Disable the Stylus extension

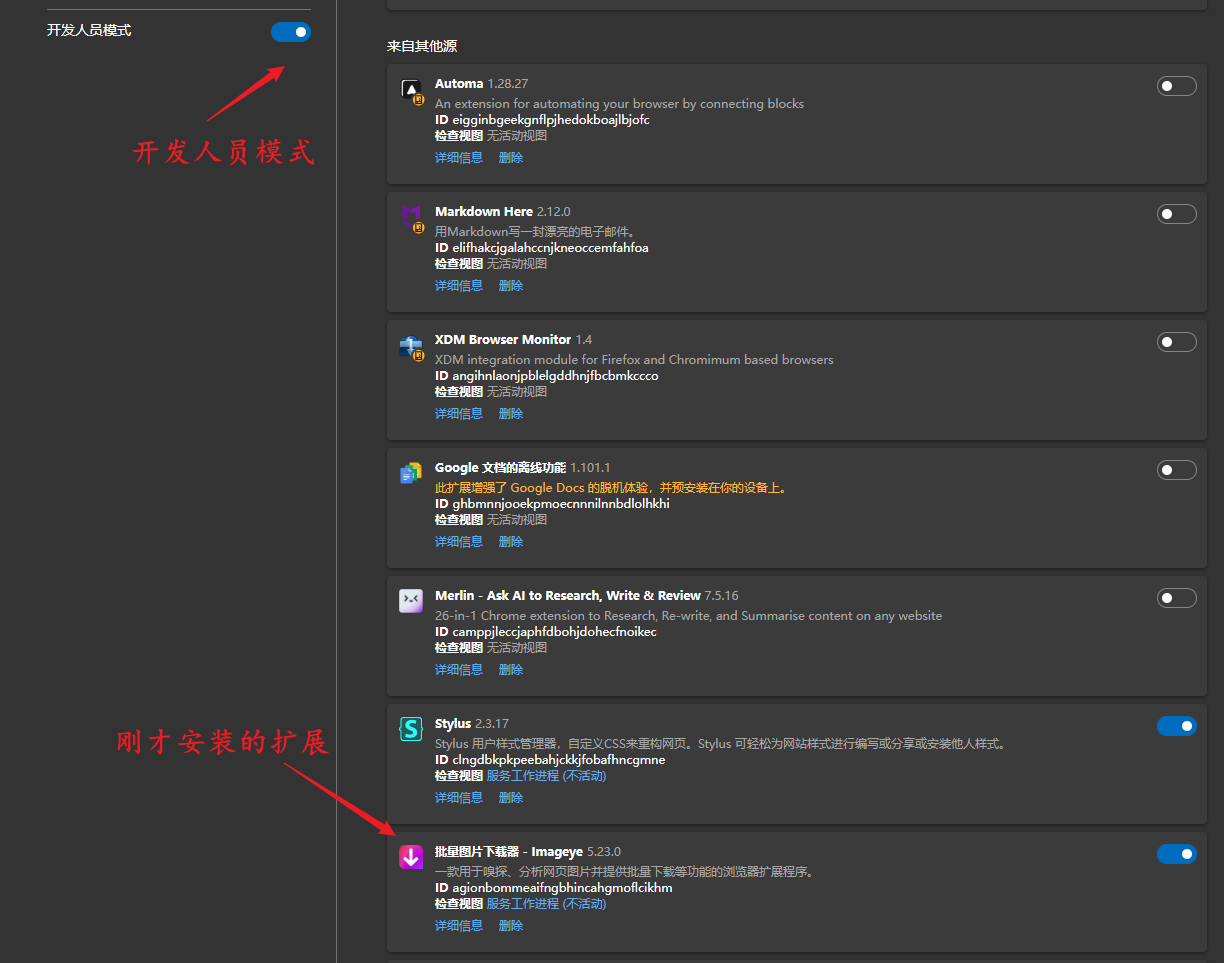(1177, 726)
